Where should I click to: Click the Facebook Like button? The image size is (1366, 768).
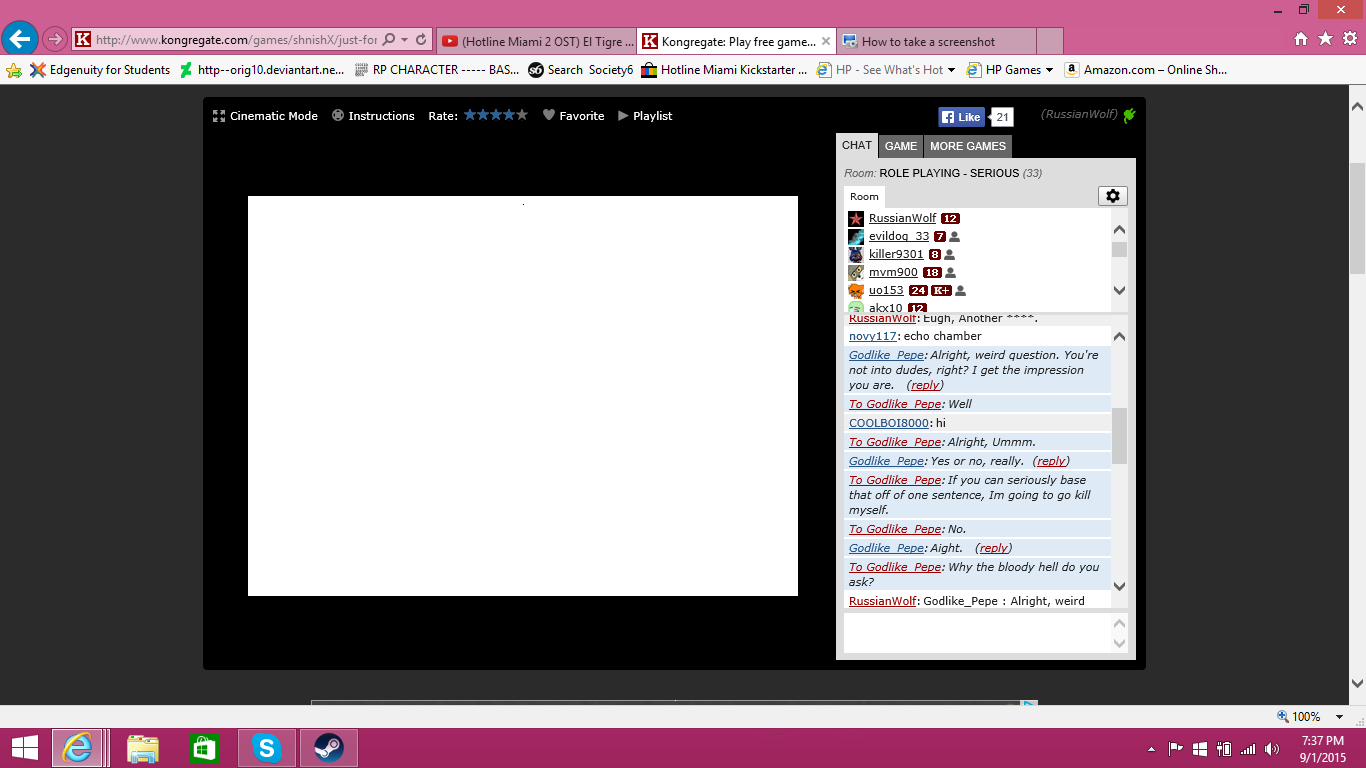coord(961,117)
